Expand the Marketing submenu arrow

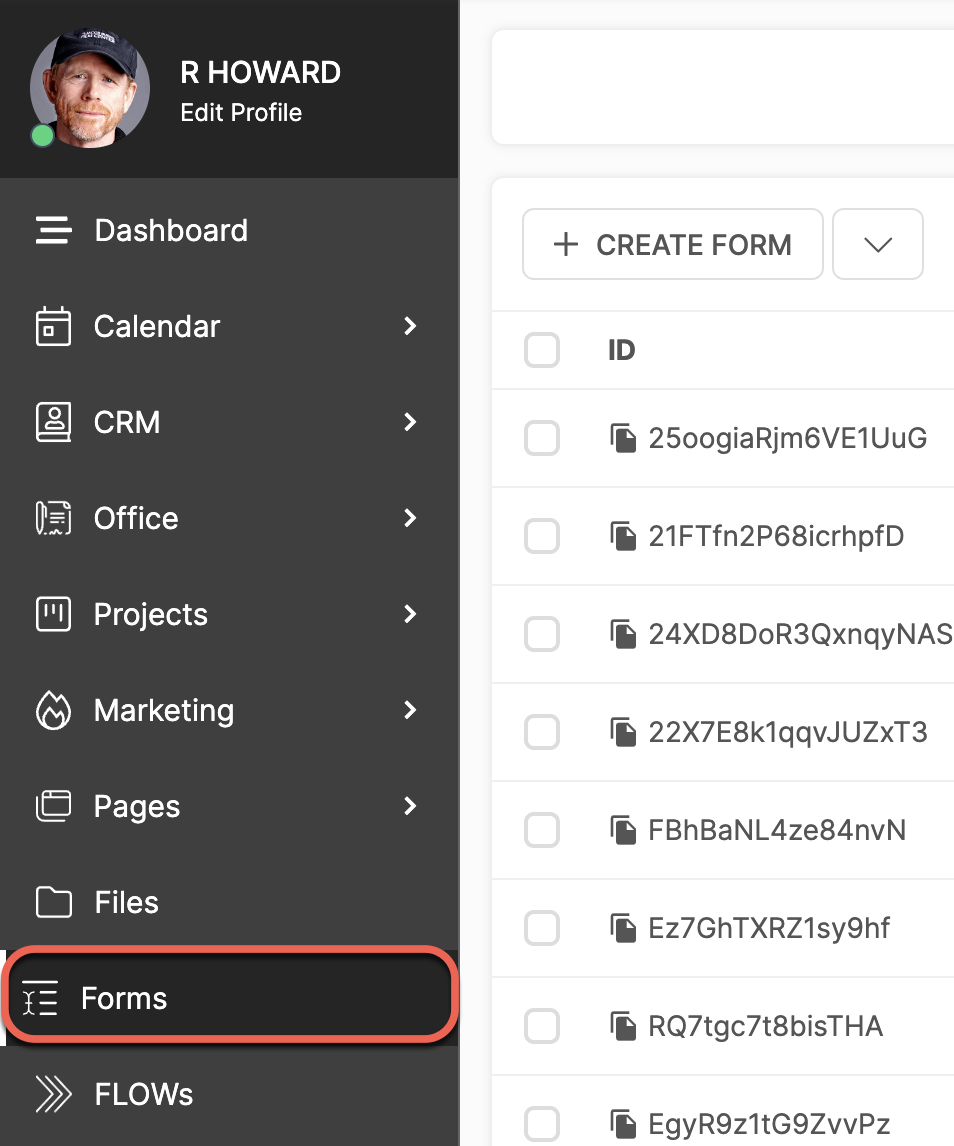pyautogui.click(x=410, y=710)
